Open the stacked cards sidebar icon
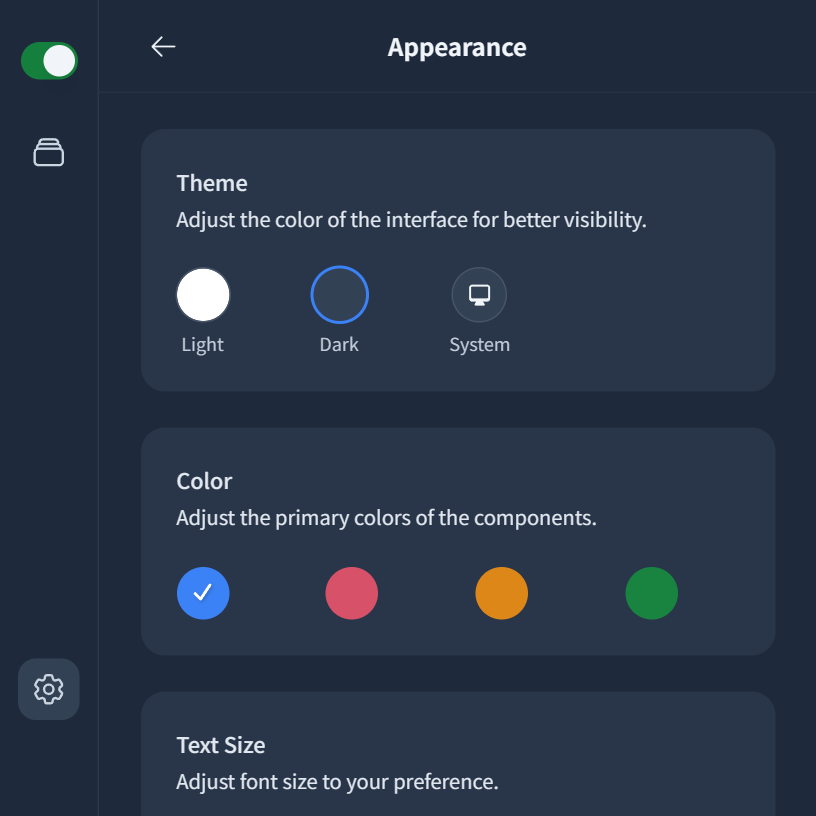Screen dimensions: 816x816 click(49, 152)
